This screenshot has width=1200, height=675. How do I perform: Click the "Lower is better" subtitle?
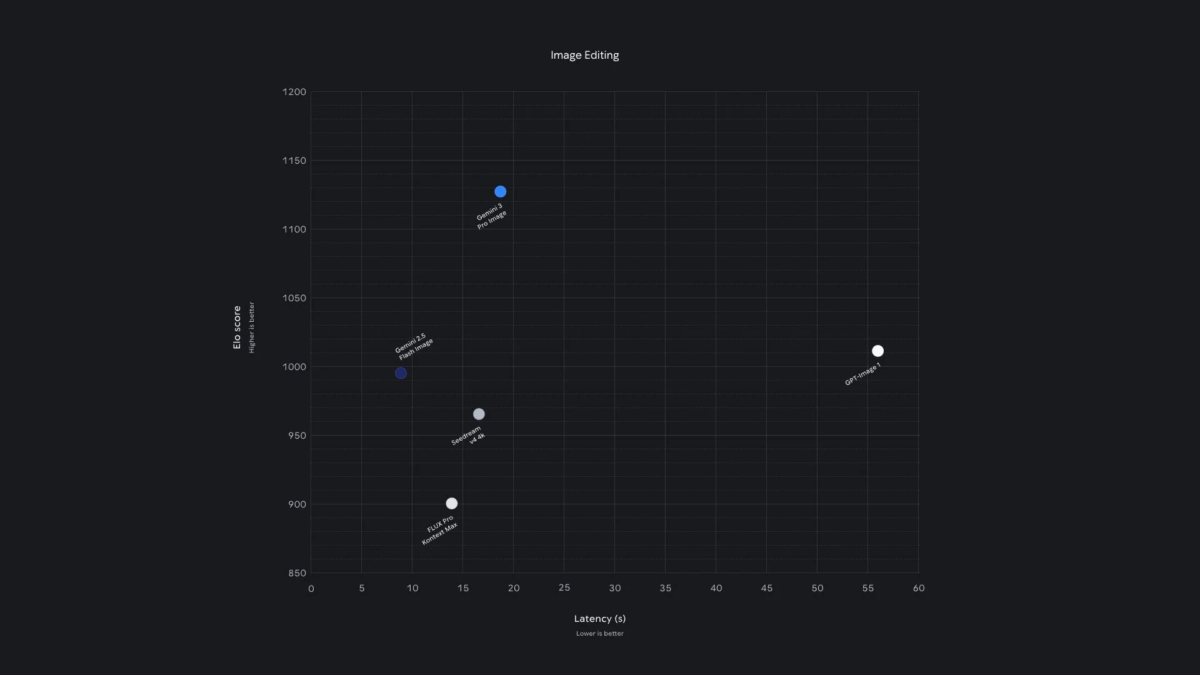point(600,634)
